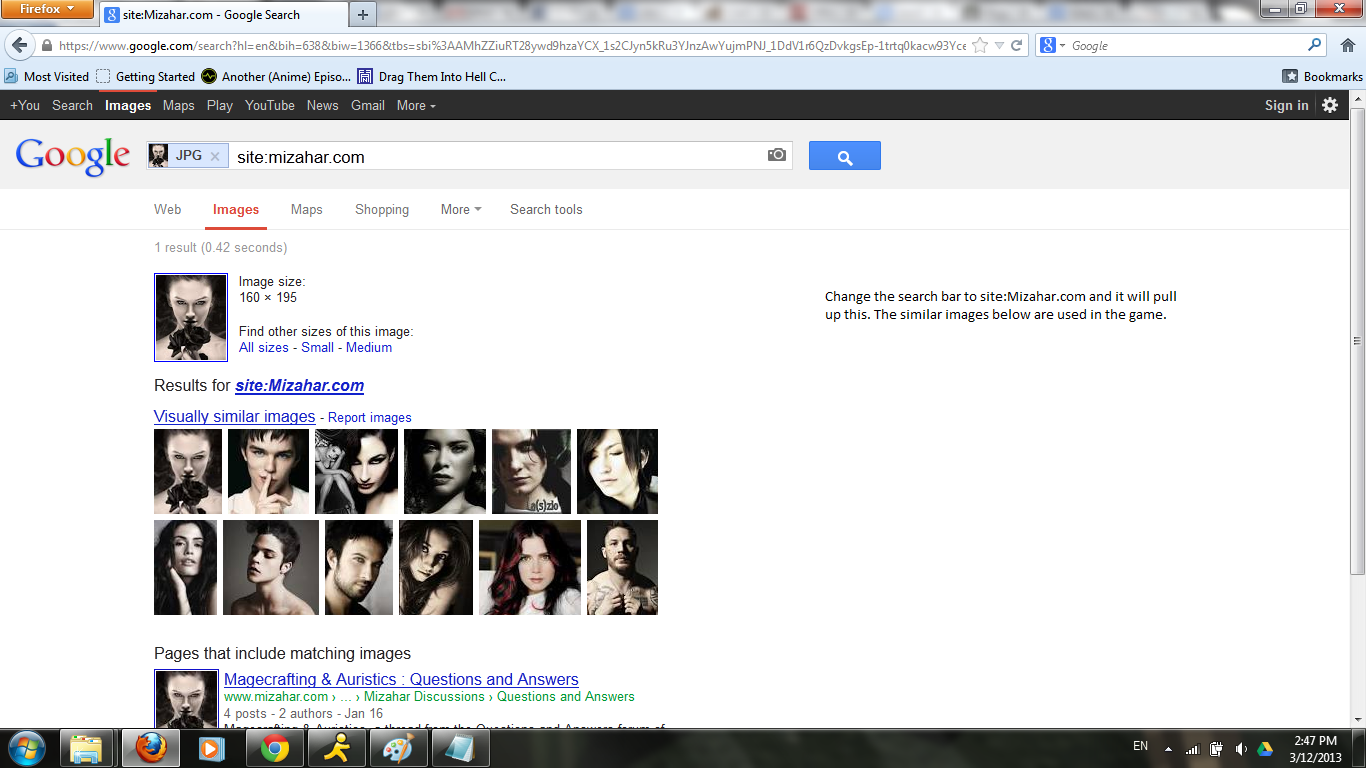This screenshot has height=768, width=1366.
Task: Open Another (Anime) Episode bookmark
Action: coord(276,76)
